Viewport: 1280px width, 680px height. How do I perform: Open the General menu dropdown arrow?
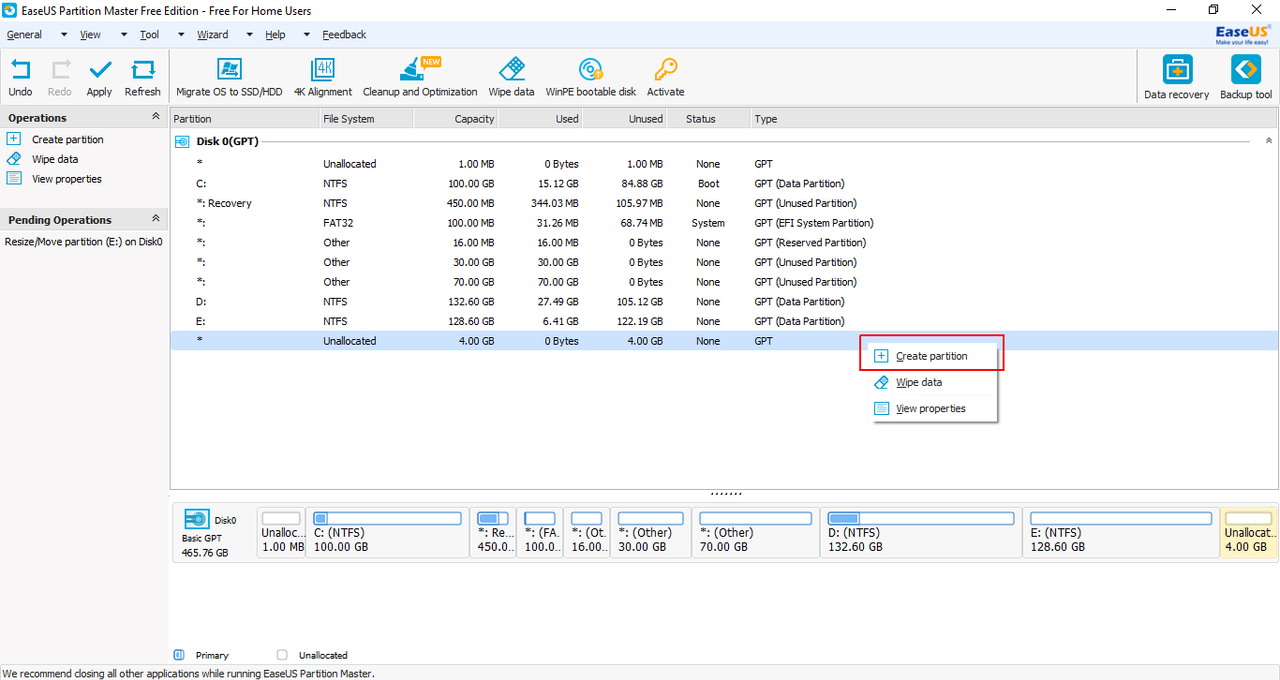(64, 34)
